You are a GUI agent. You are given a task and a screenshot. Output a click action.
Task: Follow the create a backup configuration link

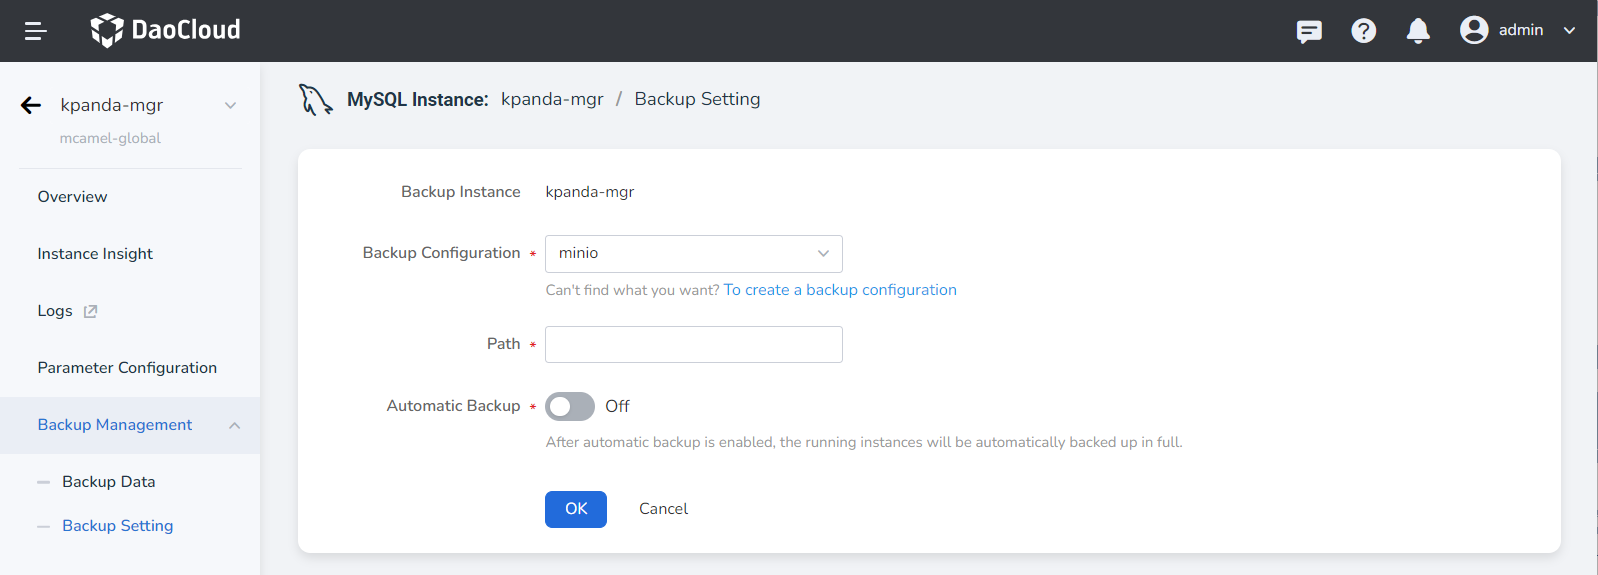coord(839,290)
